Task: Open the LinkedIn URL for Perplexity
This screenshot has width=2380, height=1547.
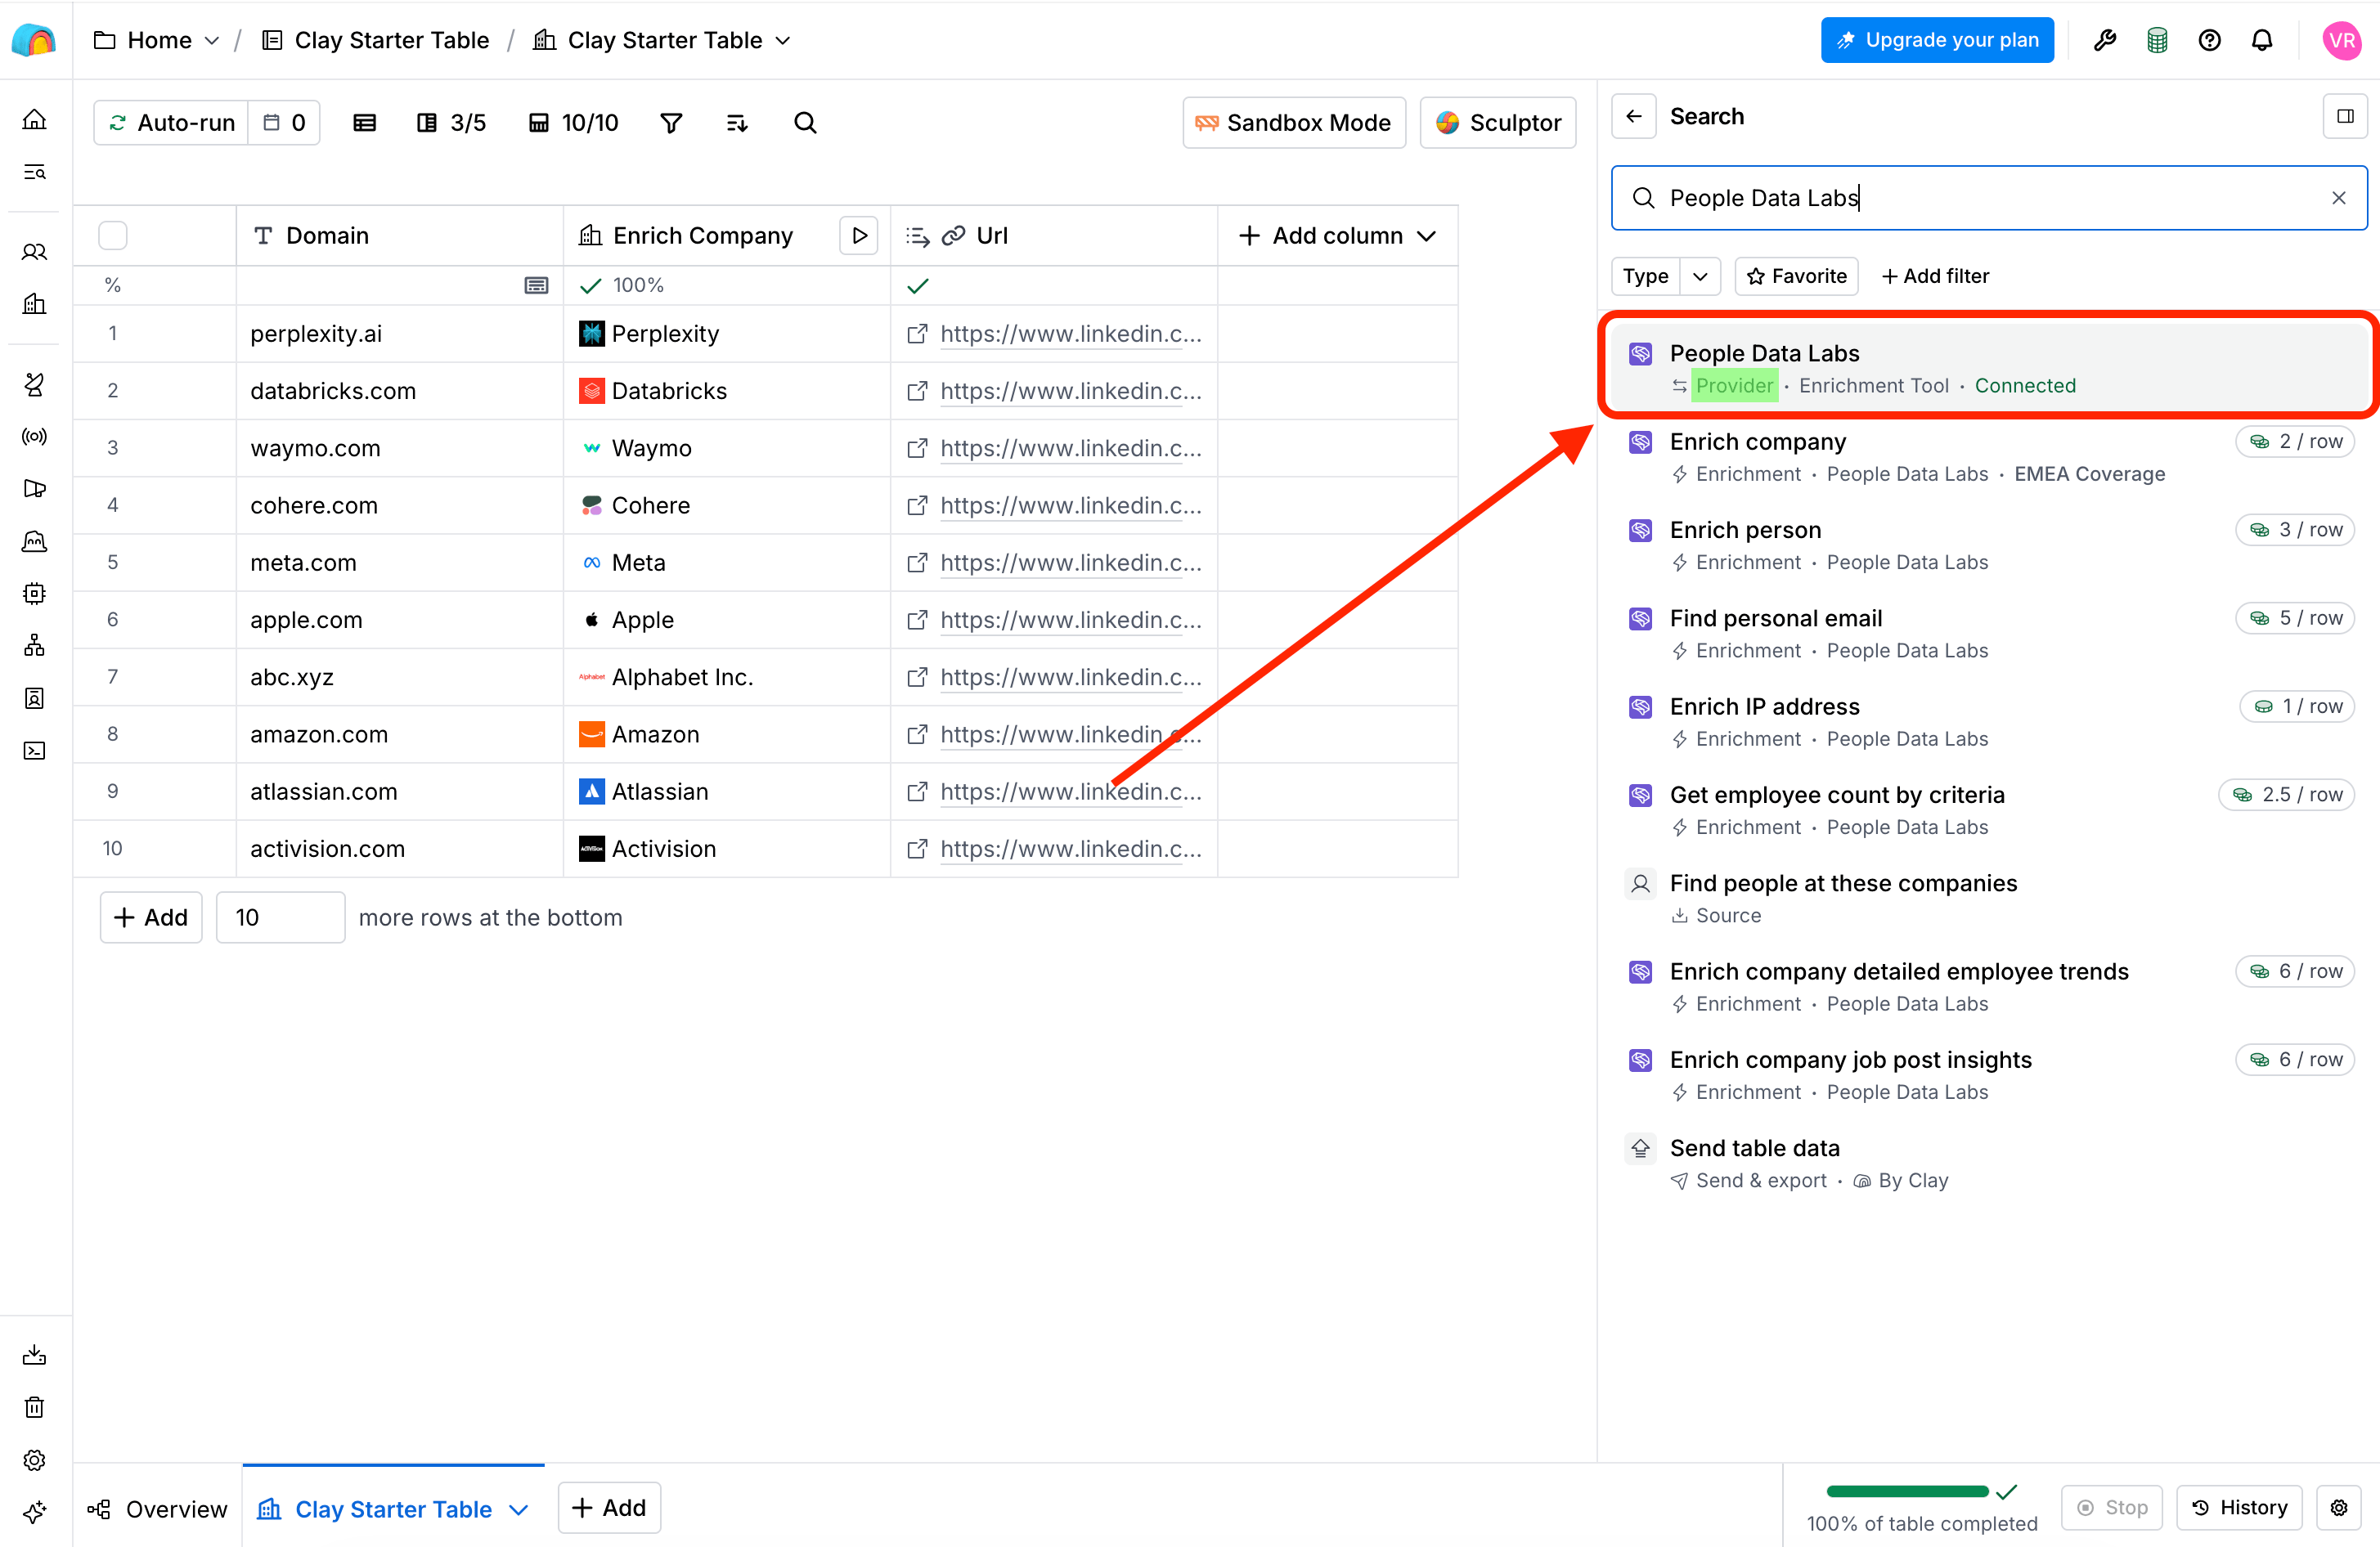Action: [x=1070, y=334]
